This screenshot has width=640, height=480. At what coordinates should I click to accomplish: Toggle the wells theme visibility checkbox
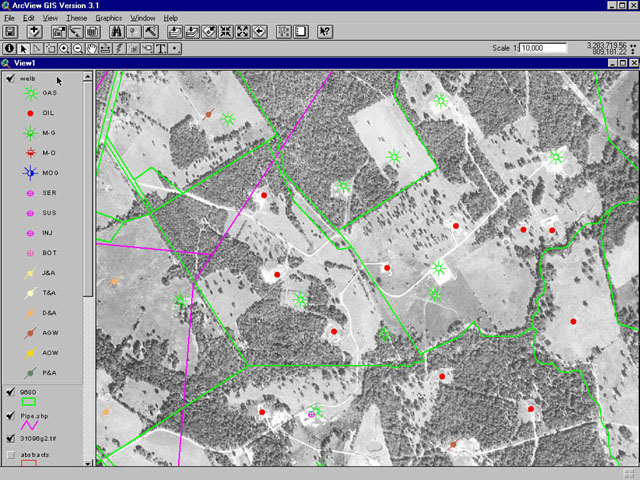pyautogui.click(x=9, y=77)
